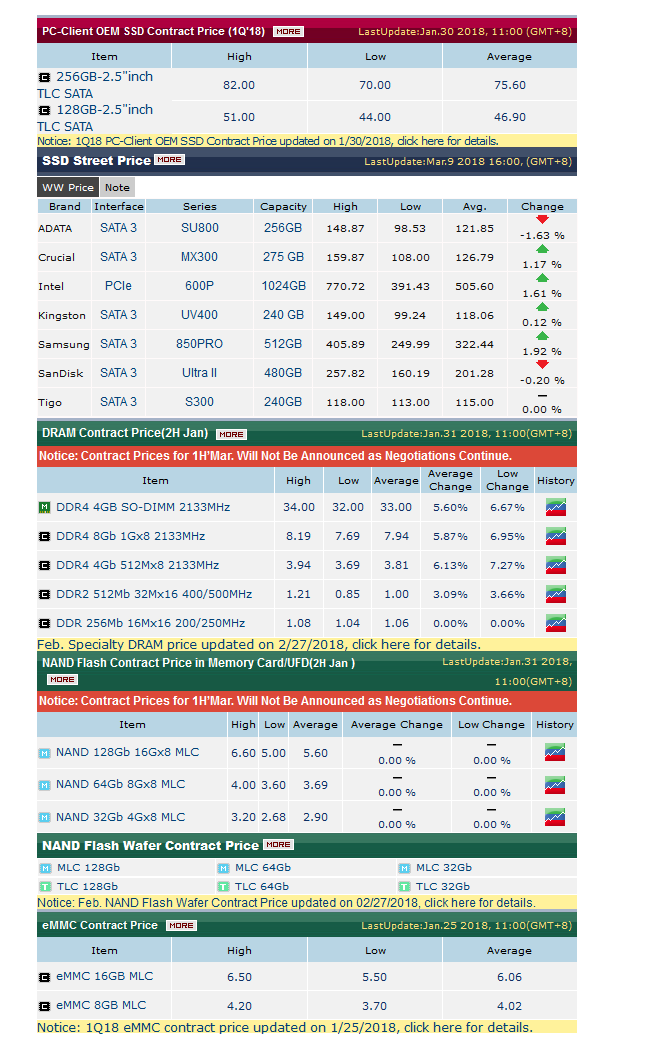Click the UV400 series link for Kingston
The image size is (645, 1053).
coord(200,314)
